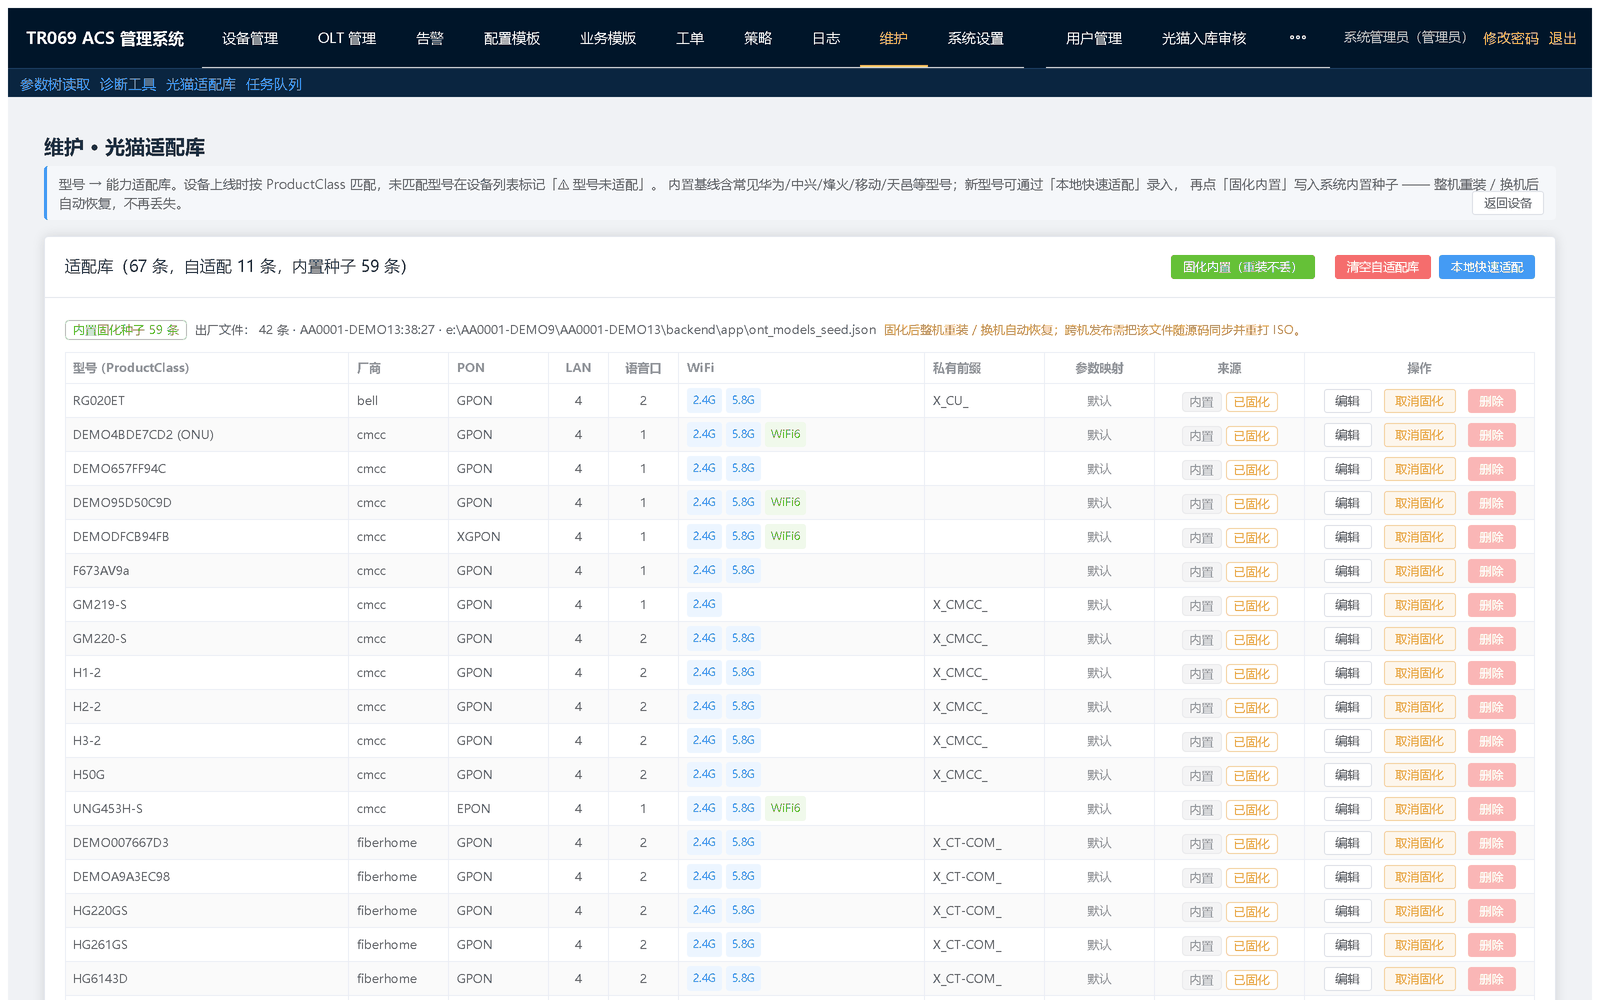1600x1000 pixels.
Task: Click the green 固化内置 (重装不丢) button
Action: (1243, 267)
